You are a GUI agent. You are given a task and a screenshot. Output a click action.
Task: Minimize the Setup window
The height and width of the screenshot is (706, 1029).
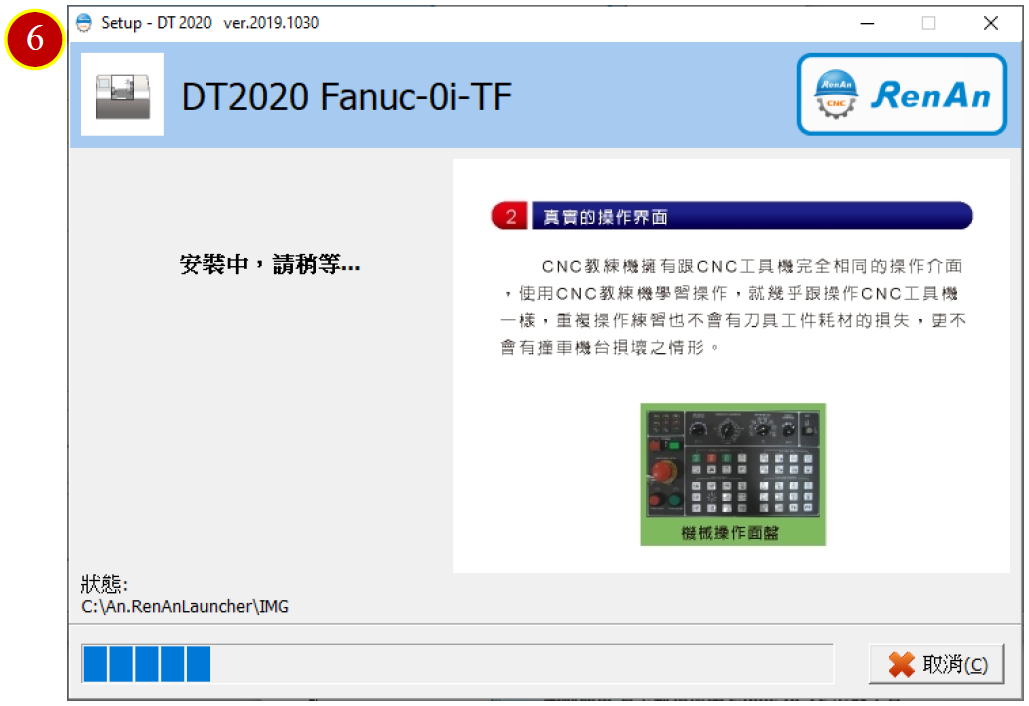click(868, 24)
